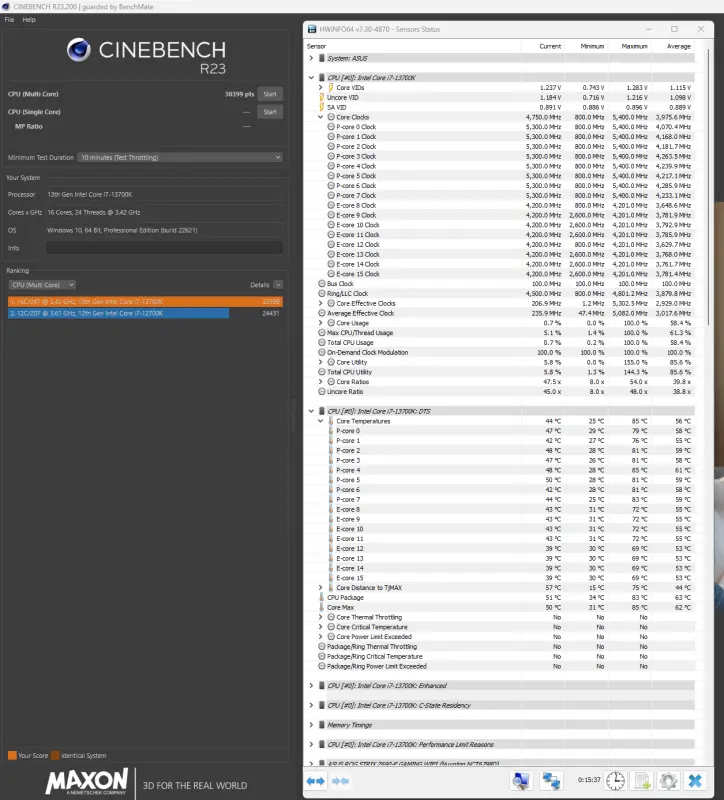This screenshot has width=724, height=800.
Task: Click the thermometer icon beside Core Max
Action: (x=321, y=607)
